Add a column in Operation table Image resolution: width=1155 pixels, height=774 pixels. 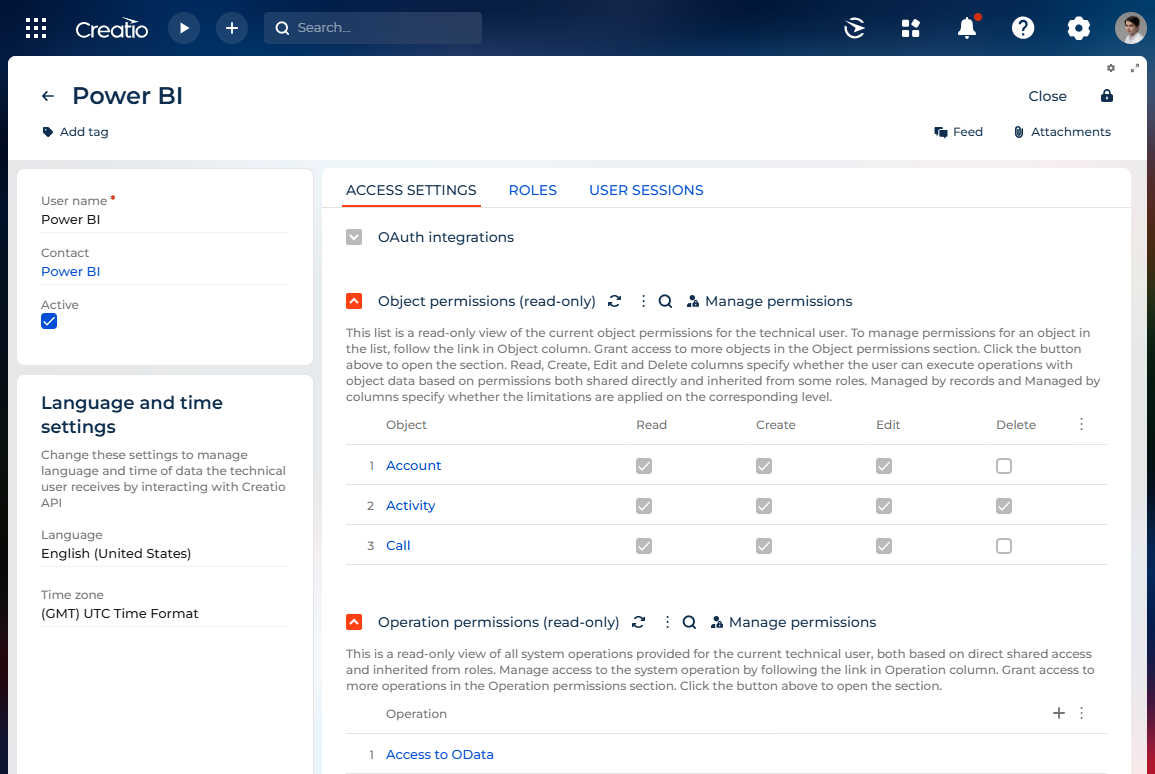(1059, 713)
